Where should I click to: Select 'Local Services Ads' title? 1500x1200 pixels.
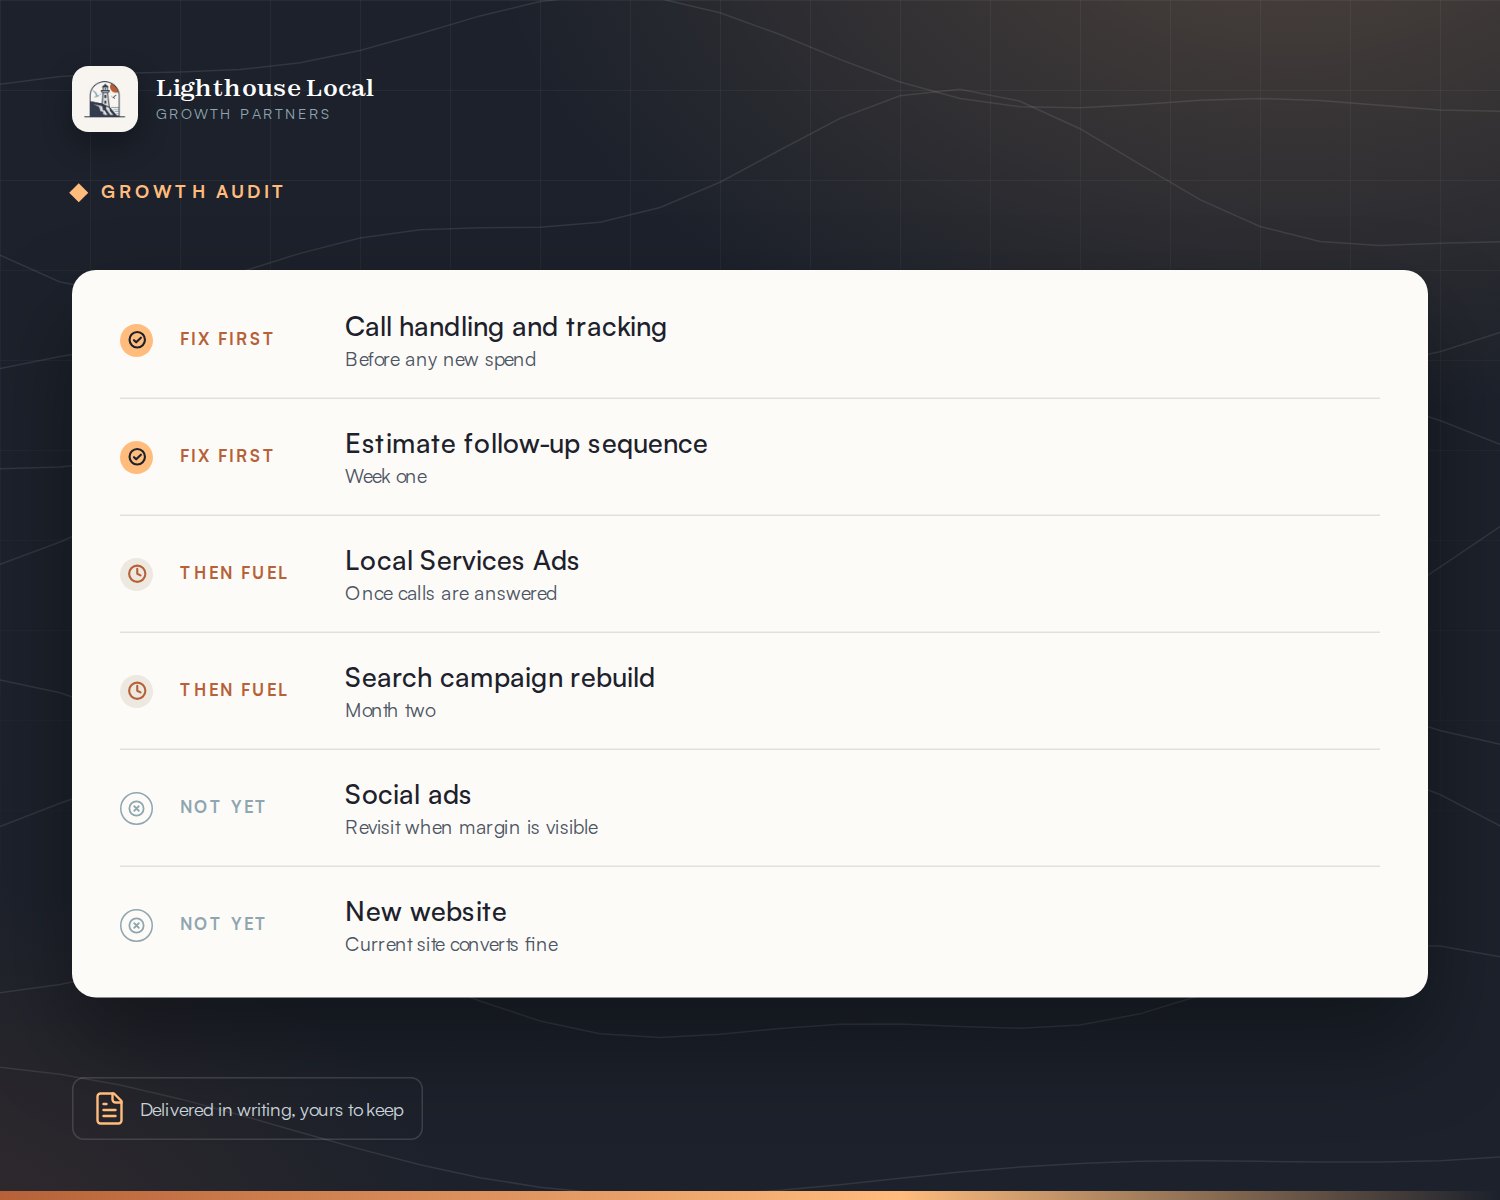pyautogui.click(x=462, y=561)
